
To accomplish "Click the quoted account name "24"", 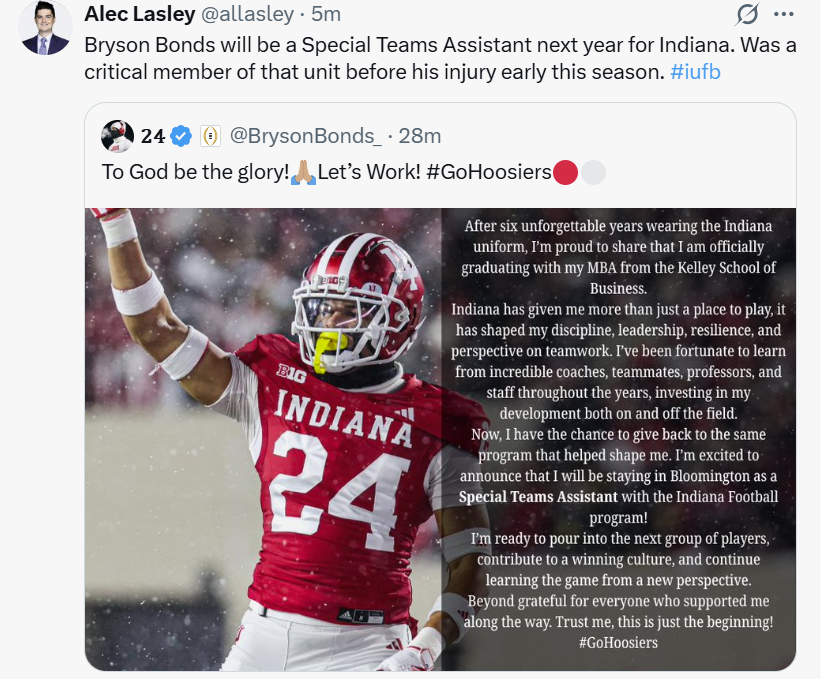I will tap(152, 135).
